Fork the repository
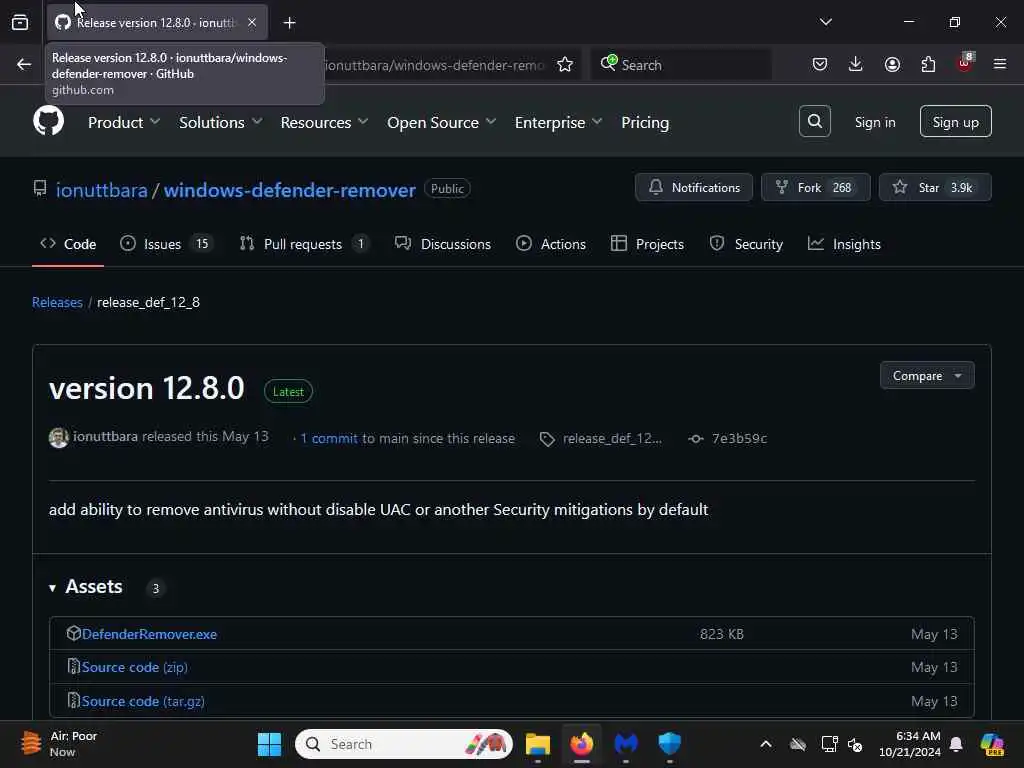The image size is (1024, 768). 816,187
